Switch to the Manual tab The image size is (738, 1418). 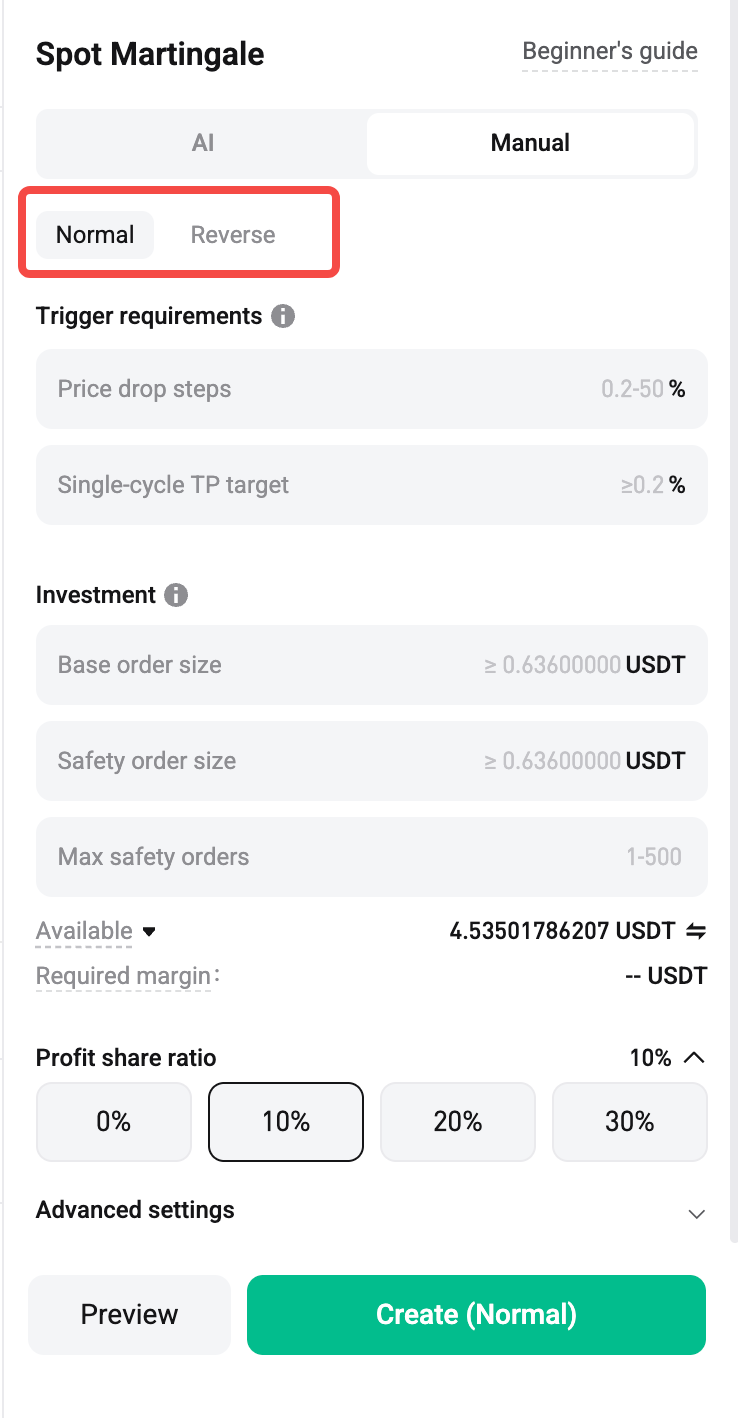click(x=530, y=143)
